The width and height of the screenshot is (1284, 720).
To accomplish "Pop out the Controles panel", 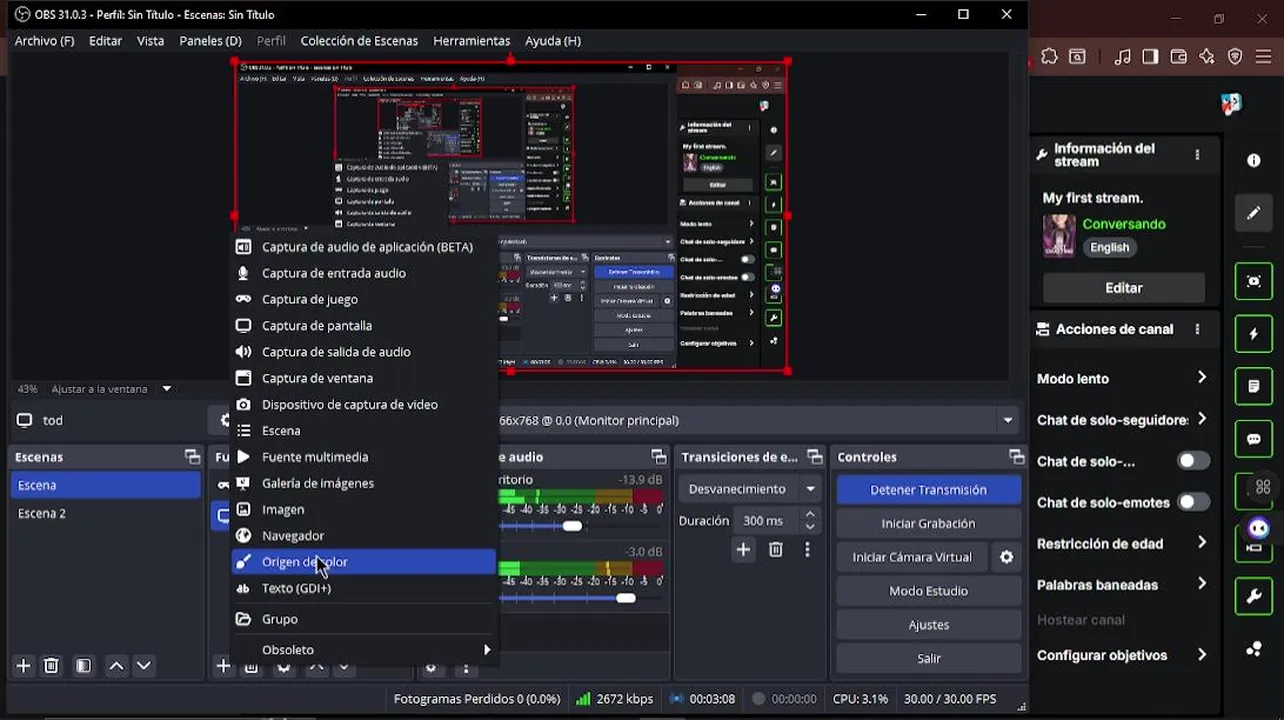I will click(1017, 457).
